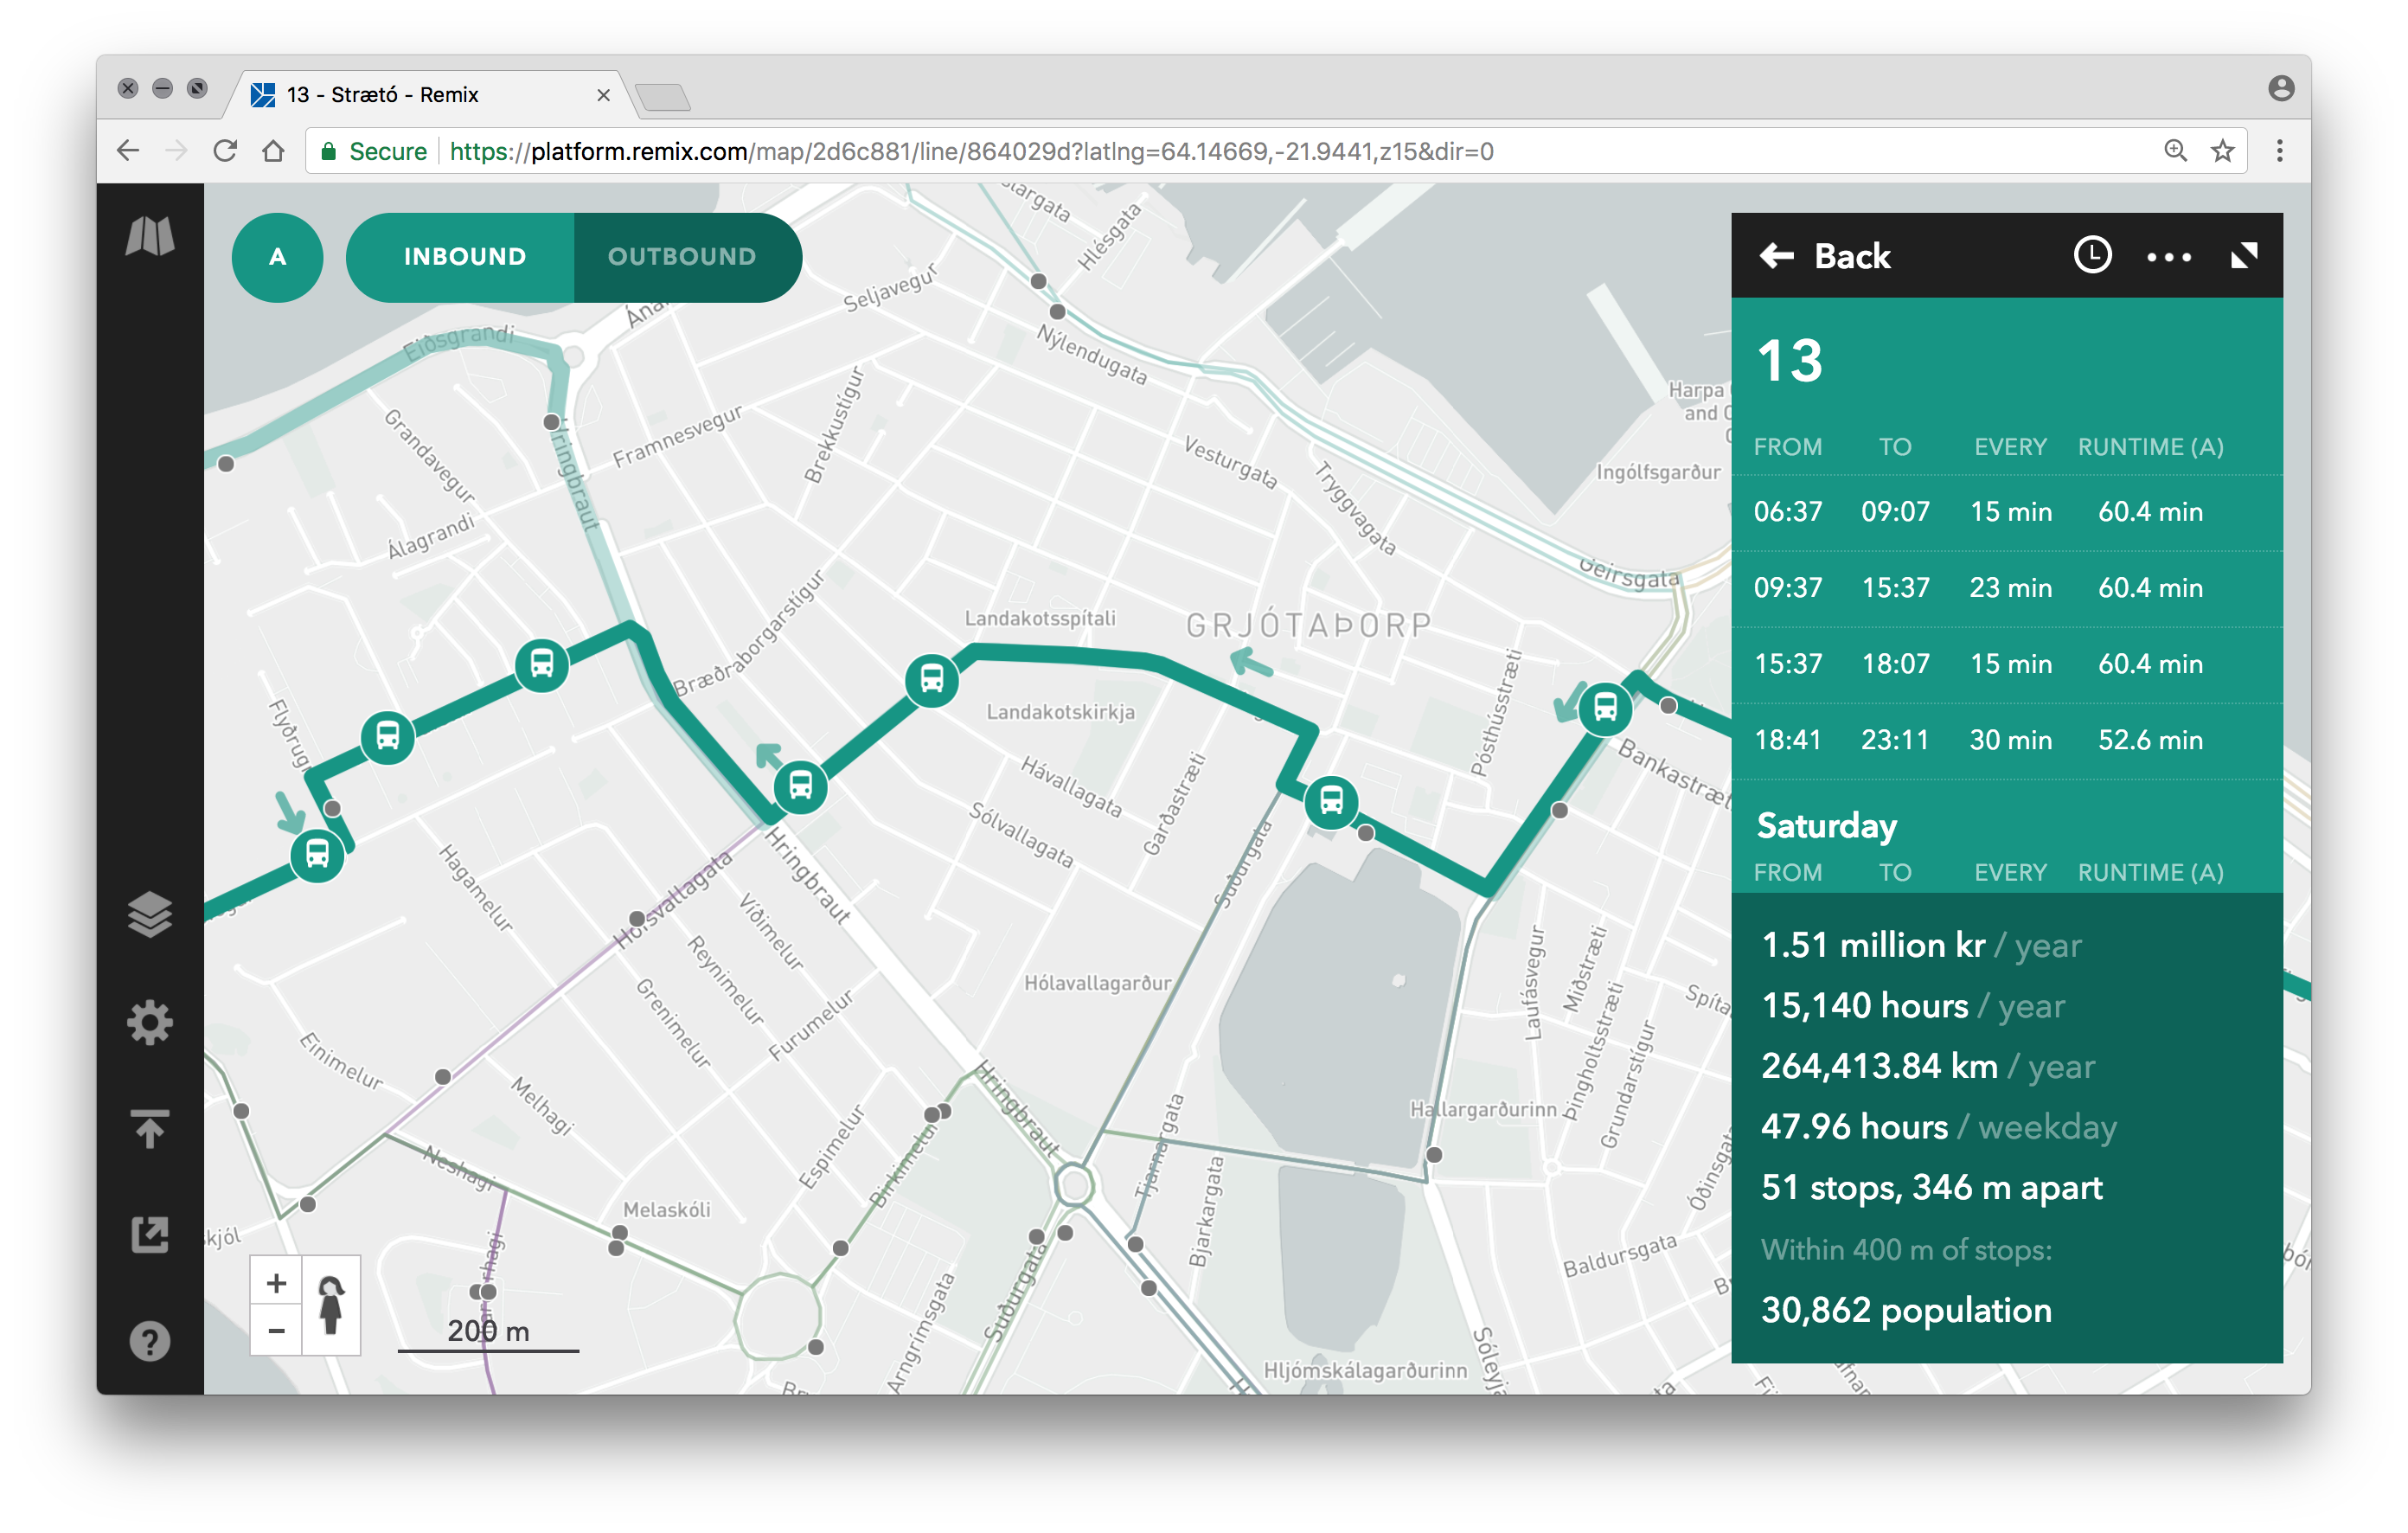The width and height of the screenshot is (2408, 1533).
Task: Open the Chrome three-dot menu
Action: 2279,150
